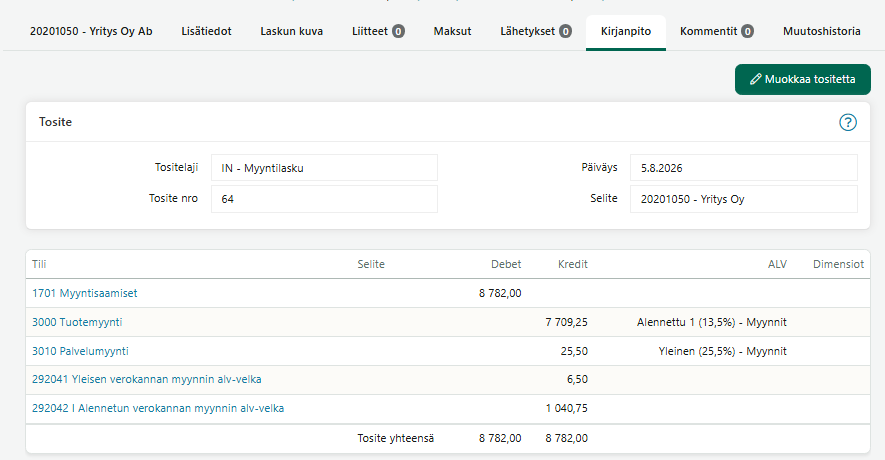This screenshot has width=885, height=460.
Task: Click the Tosite panel heading
Action: (55, 122)
